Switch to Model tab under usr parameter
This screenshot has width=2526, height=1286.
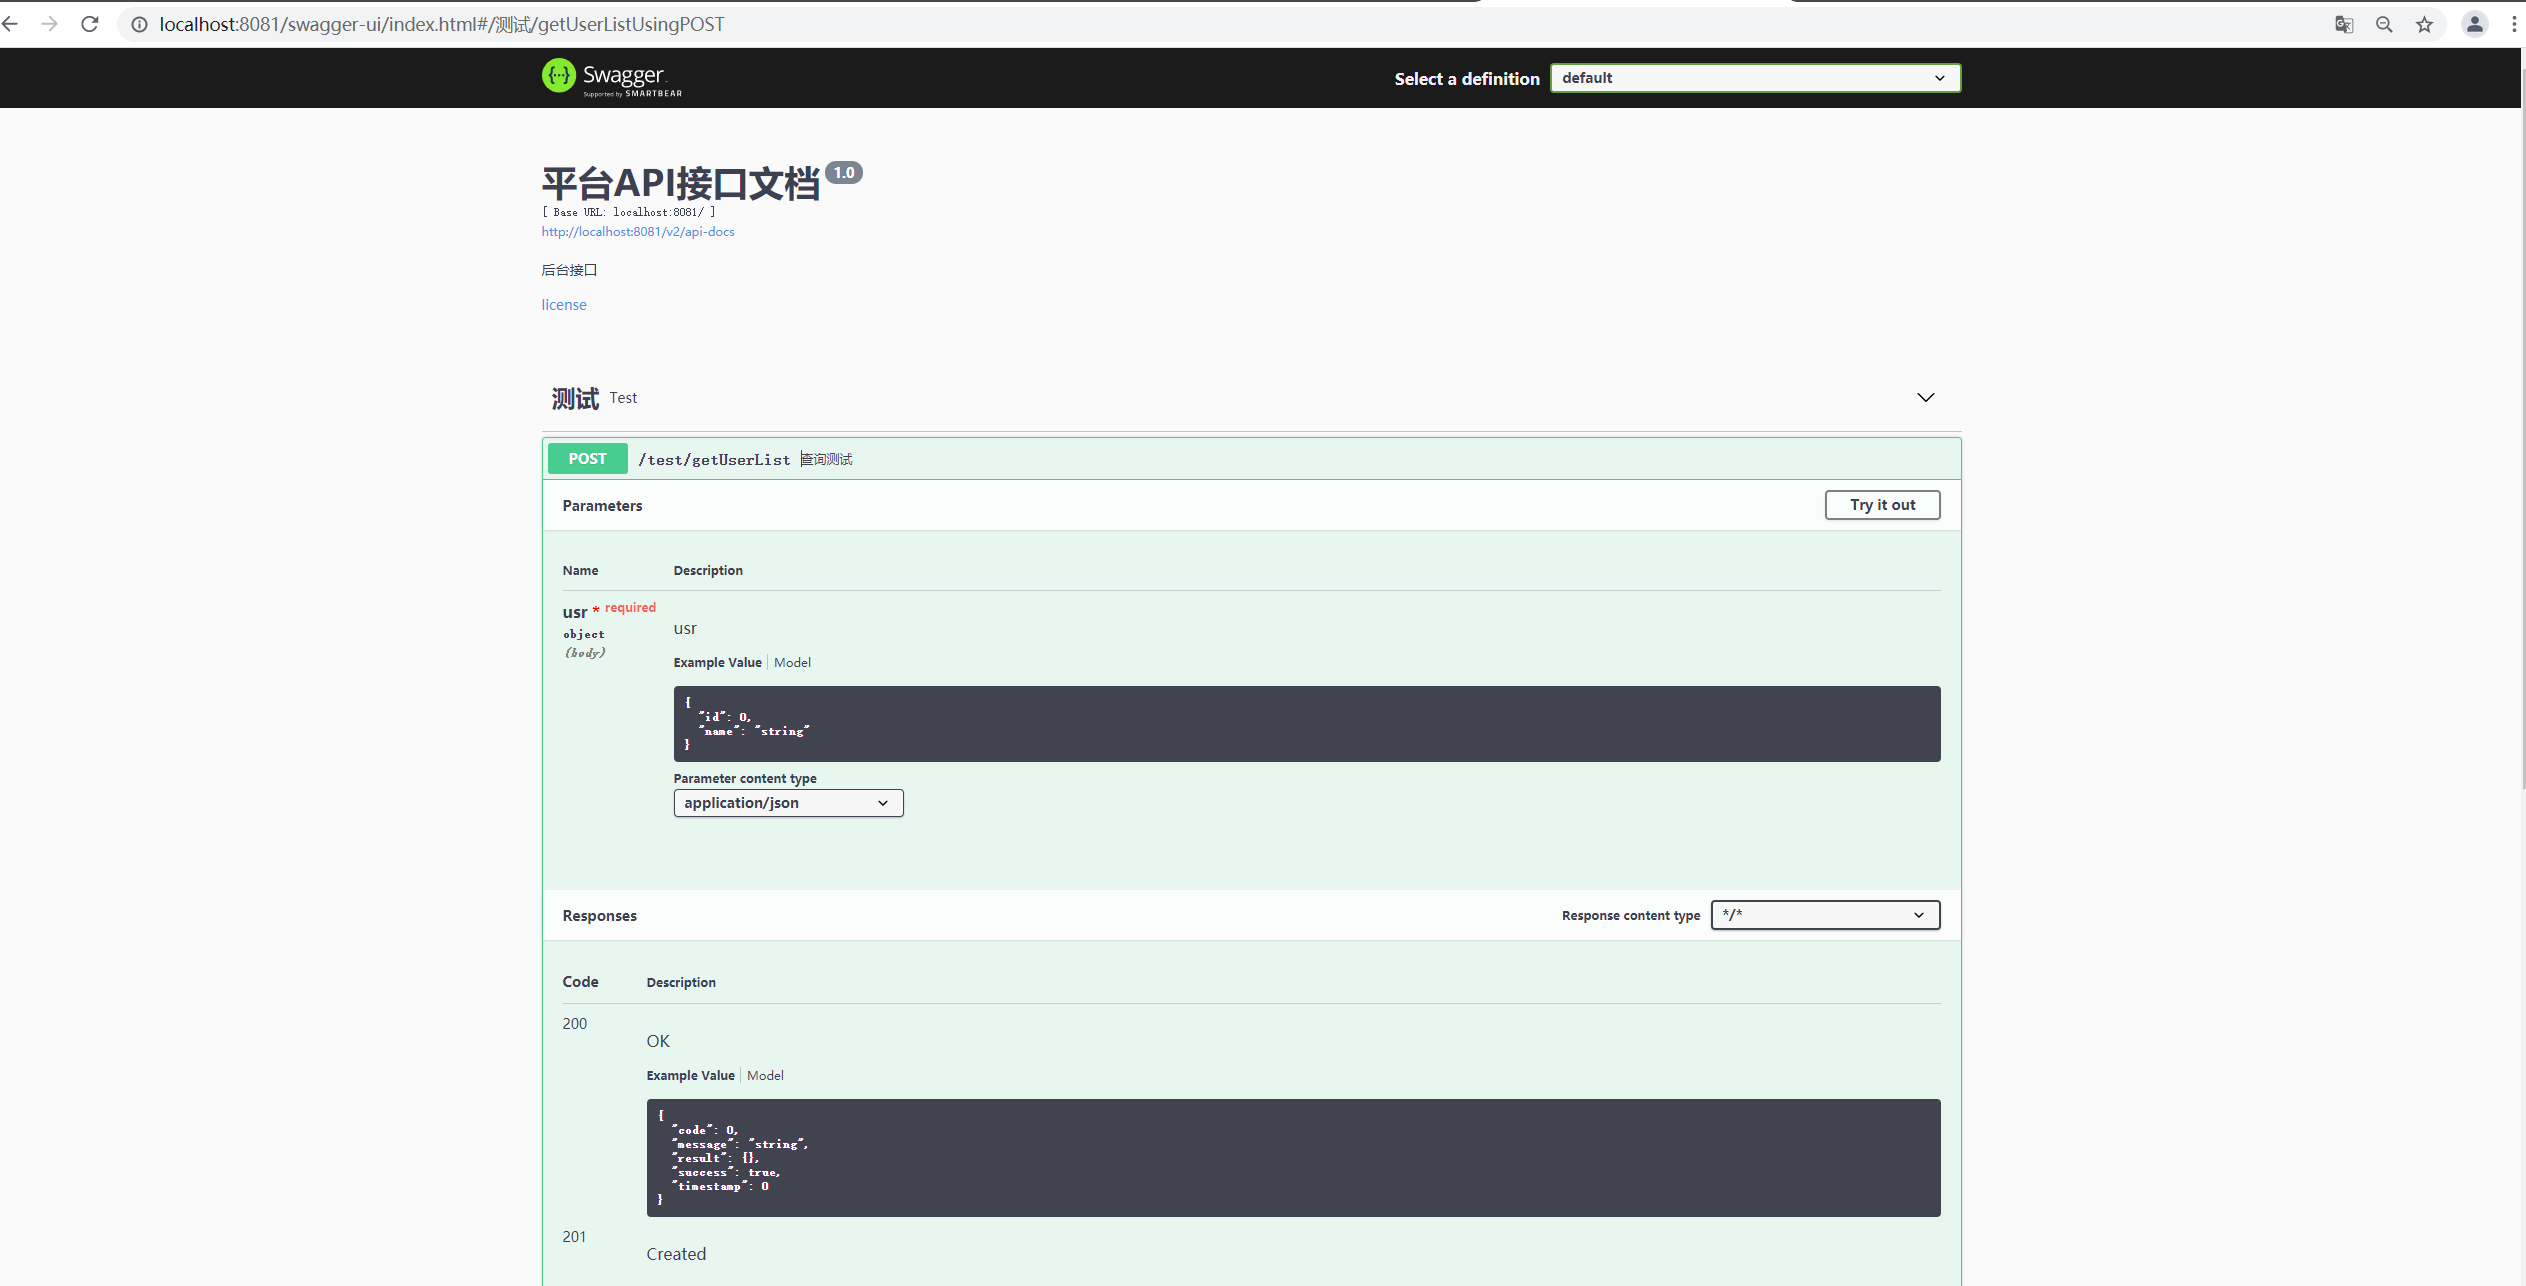coord(792,662)
